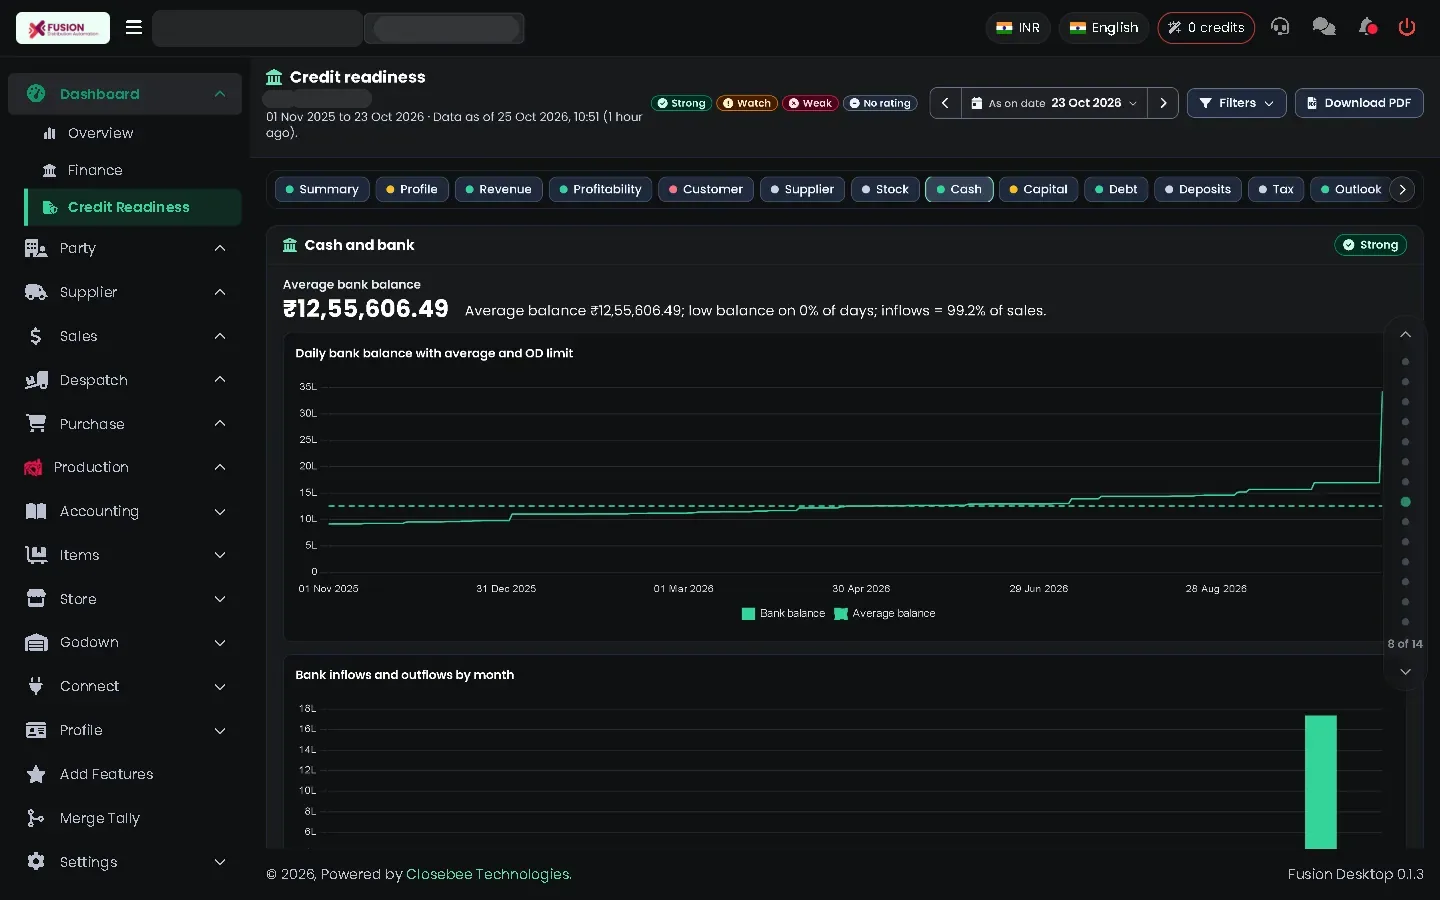Expand the Party menu

pos(125,248)
